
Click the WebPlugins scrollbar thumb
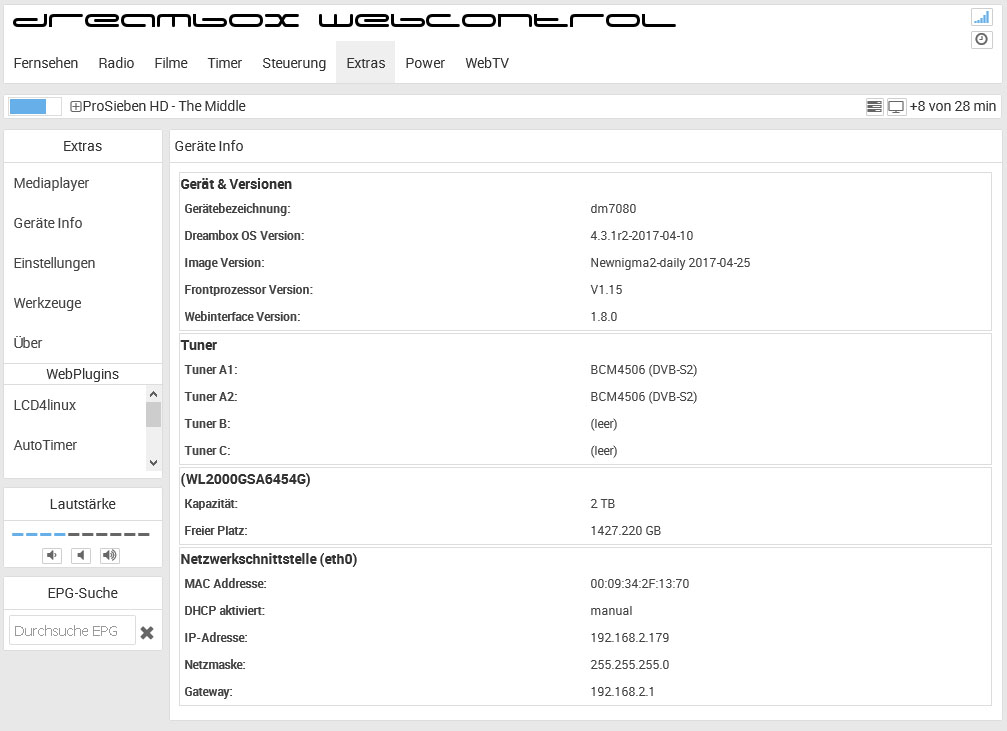(153, 414)
